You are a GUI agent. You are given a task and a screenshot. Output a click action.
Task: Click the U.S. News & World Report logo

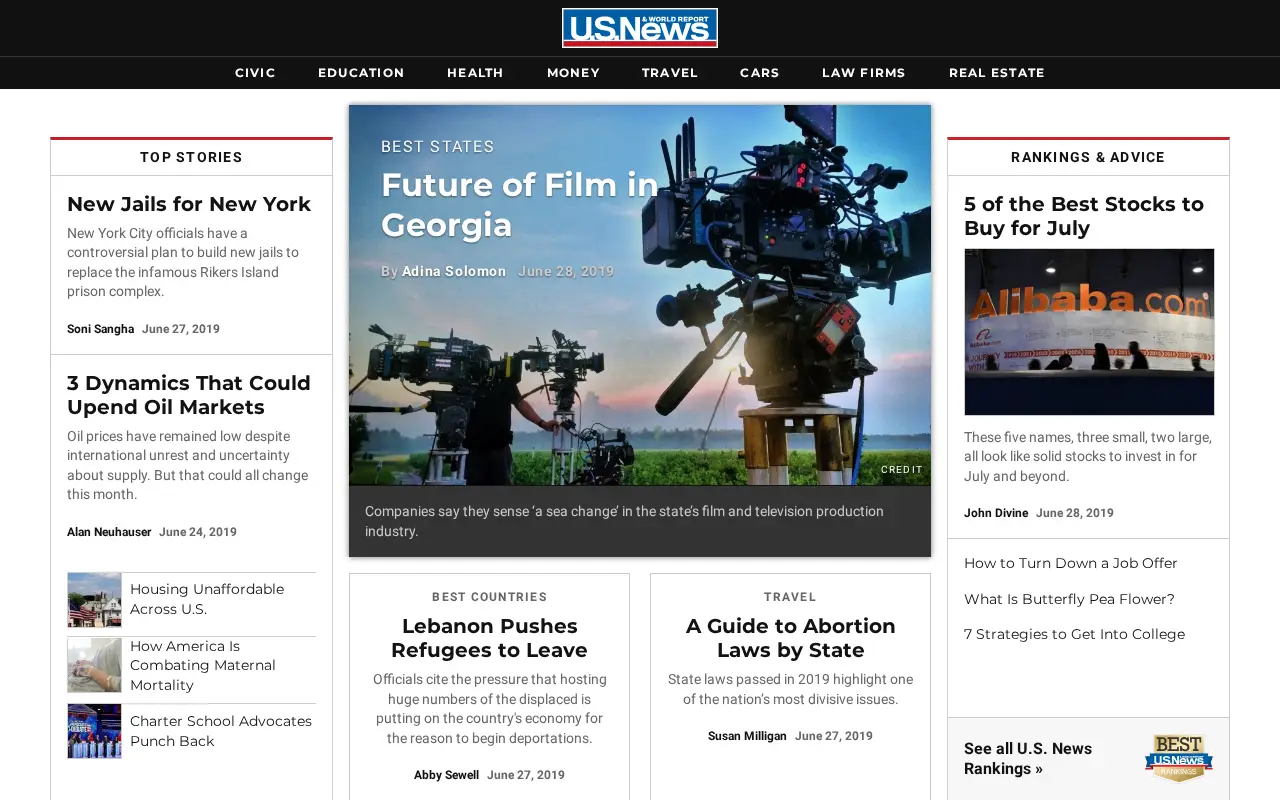[x=640, y=28]
